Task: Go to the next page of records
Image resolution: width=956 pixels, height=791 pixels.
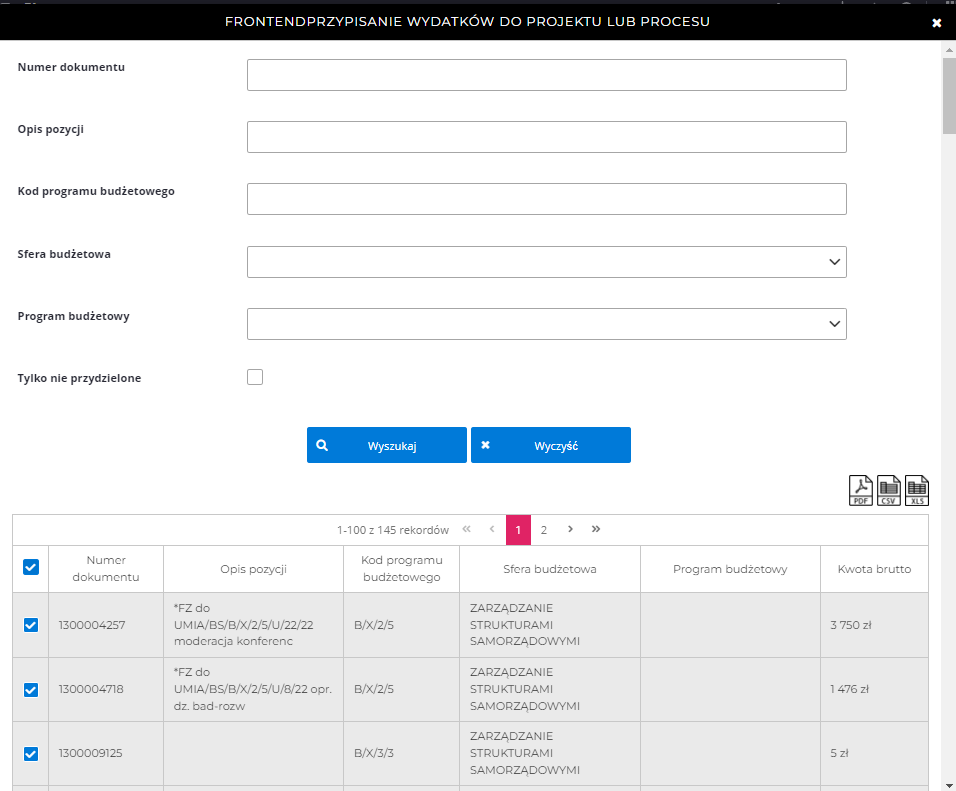Action: [570, 529]
